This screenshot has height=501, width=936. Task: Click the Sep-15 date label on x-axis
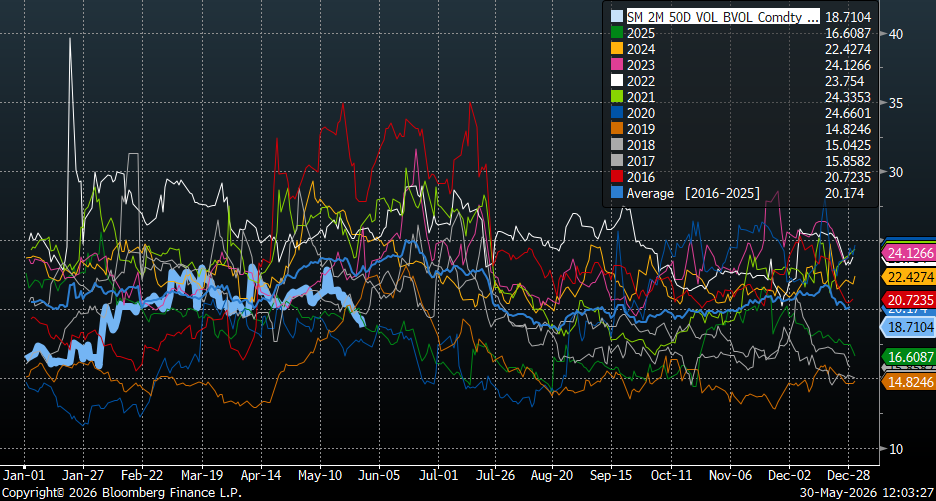pyautogui.click(x=611, y=474)
